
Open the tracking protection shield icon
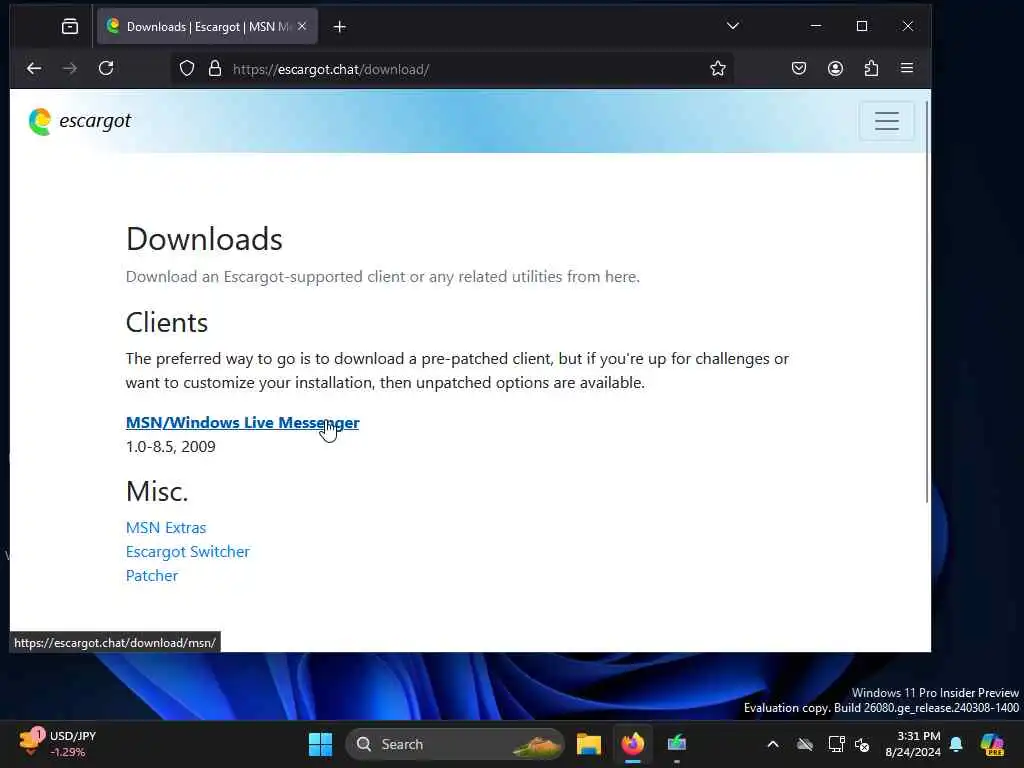[187, 69]
